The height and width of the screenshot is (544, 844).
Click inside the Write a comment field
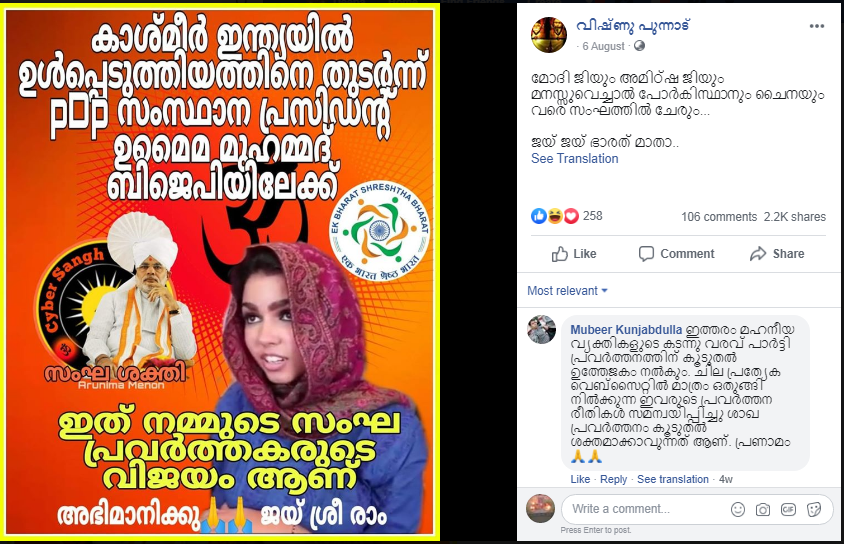(644, 509)
